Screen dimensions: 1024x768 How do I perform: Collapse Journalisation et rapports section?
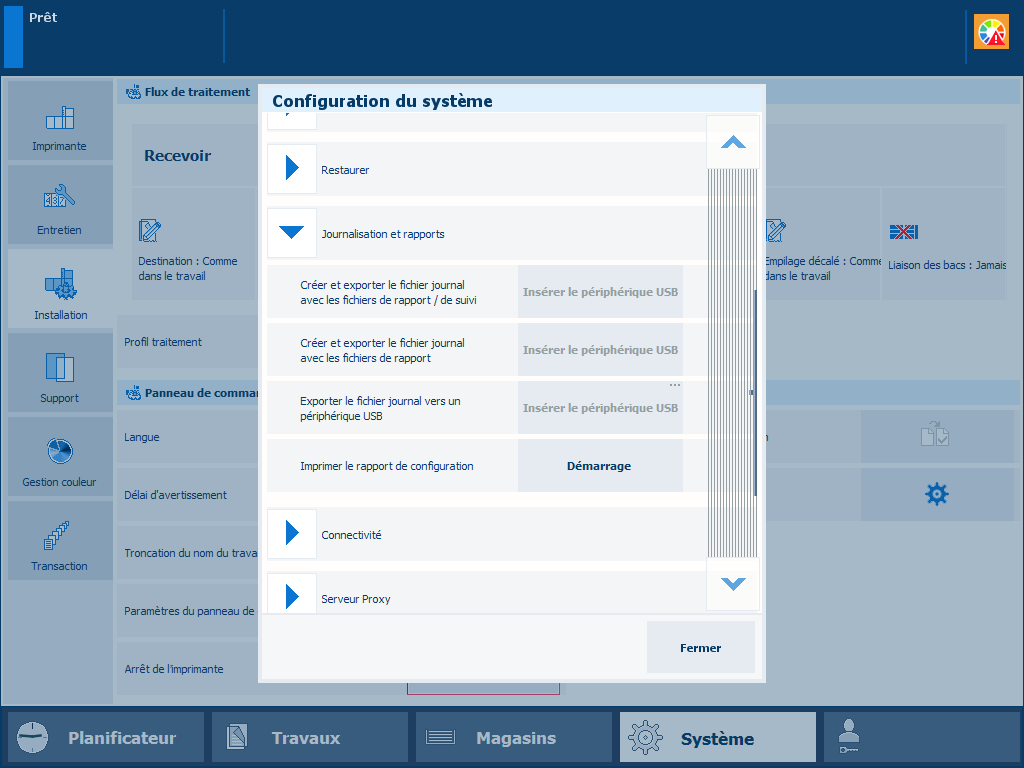coord(292,233)
